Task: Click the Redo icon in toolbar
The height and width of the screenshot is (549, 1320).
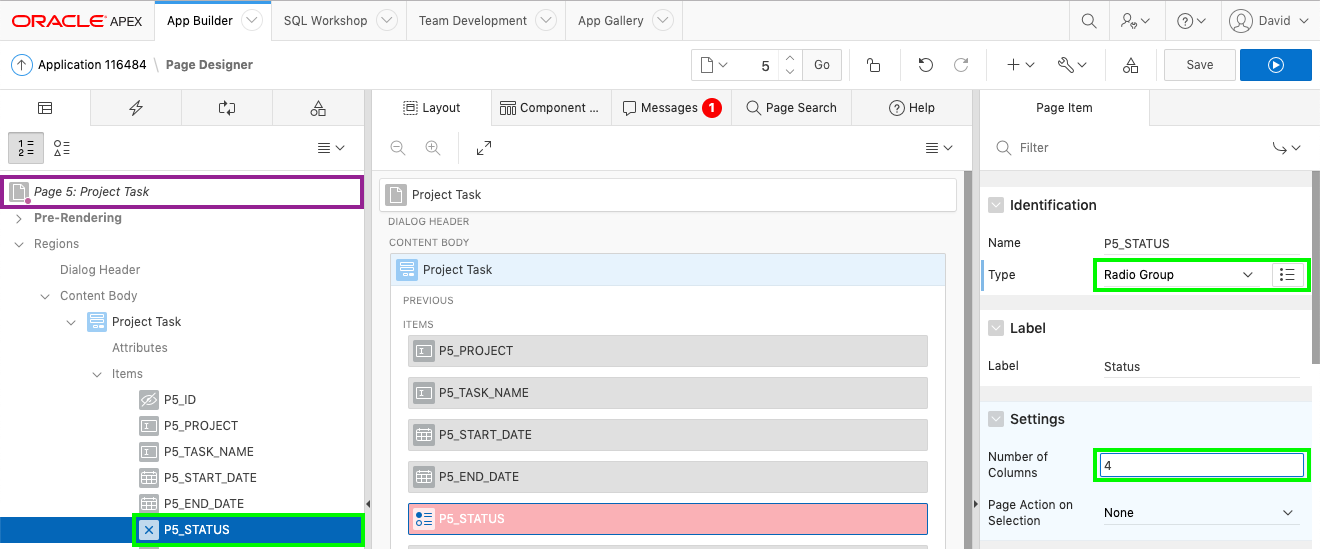Action: (961, 65)
